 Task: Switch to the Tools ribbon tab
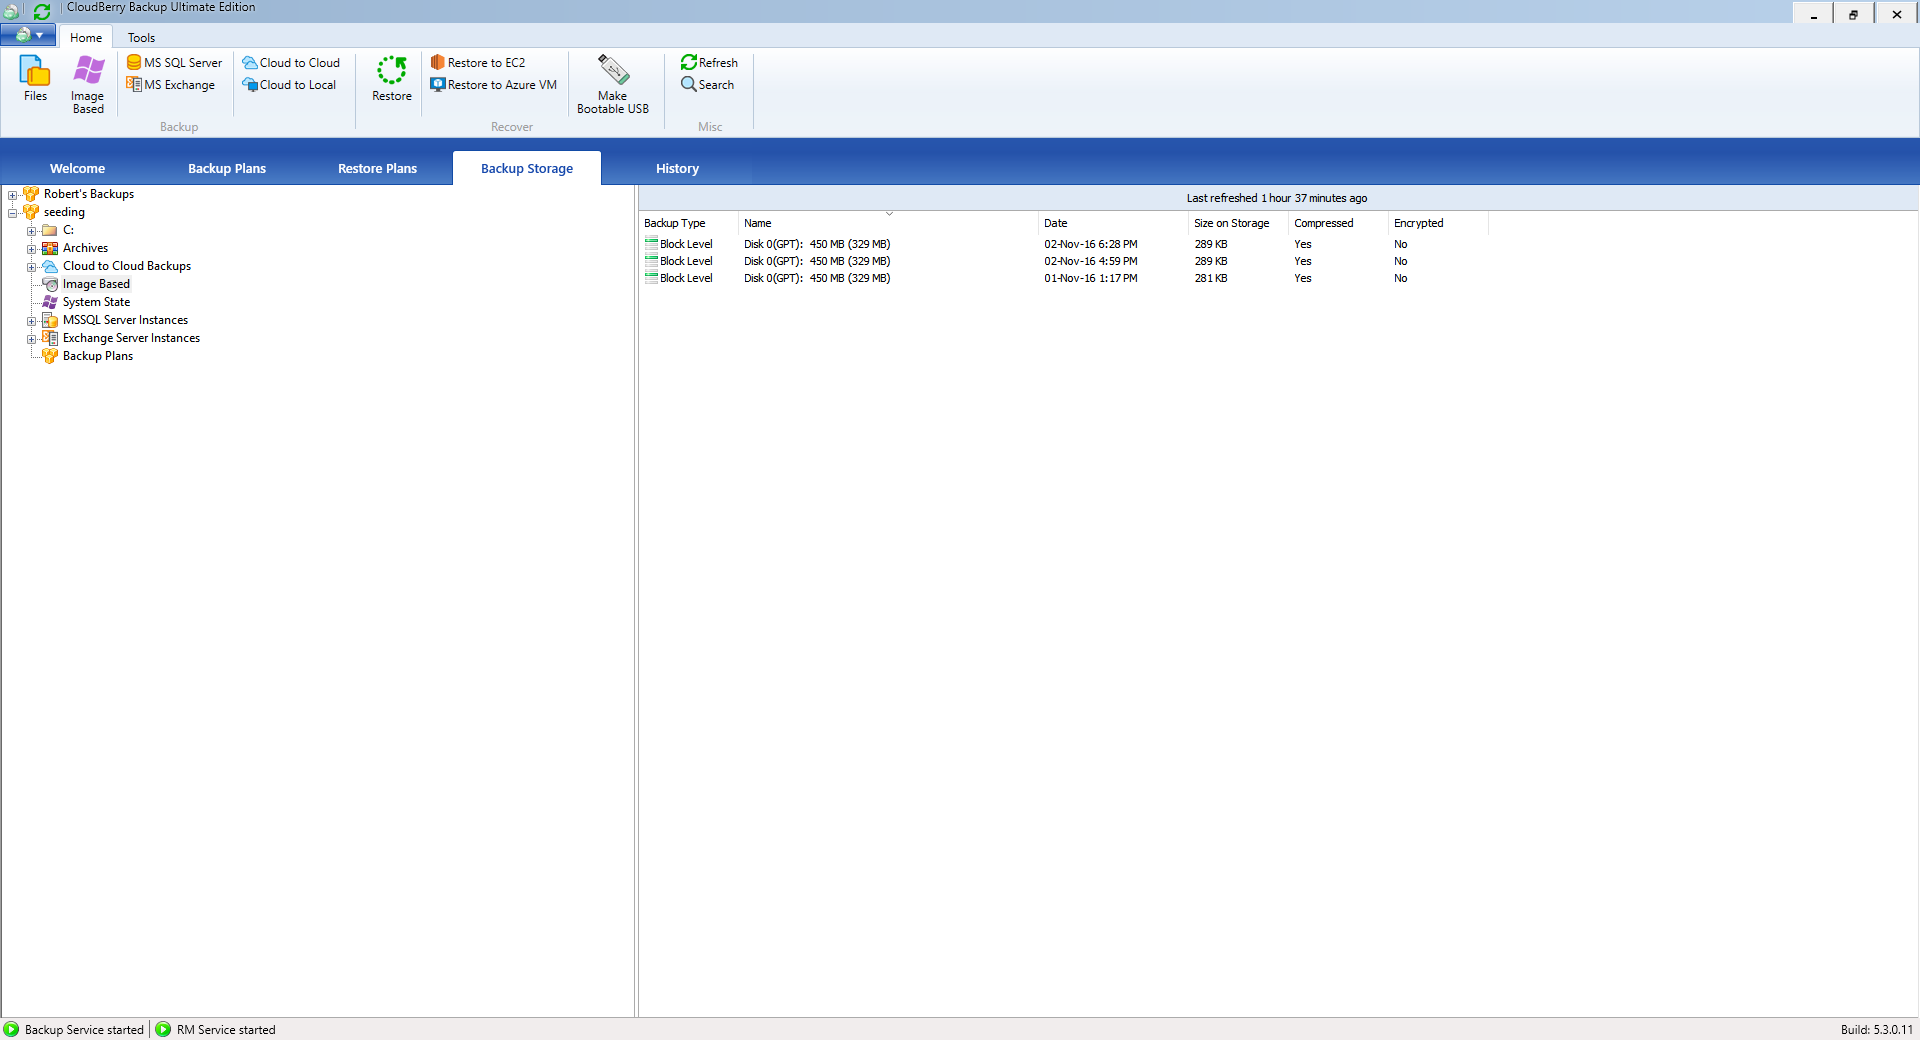141,37
